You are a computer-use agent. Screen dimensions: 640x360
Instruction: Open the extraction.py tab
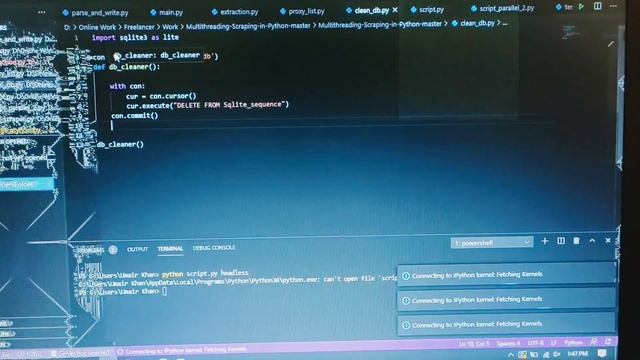tap(235, 12)
